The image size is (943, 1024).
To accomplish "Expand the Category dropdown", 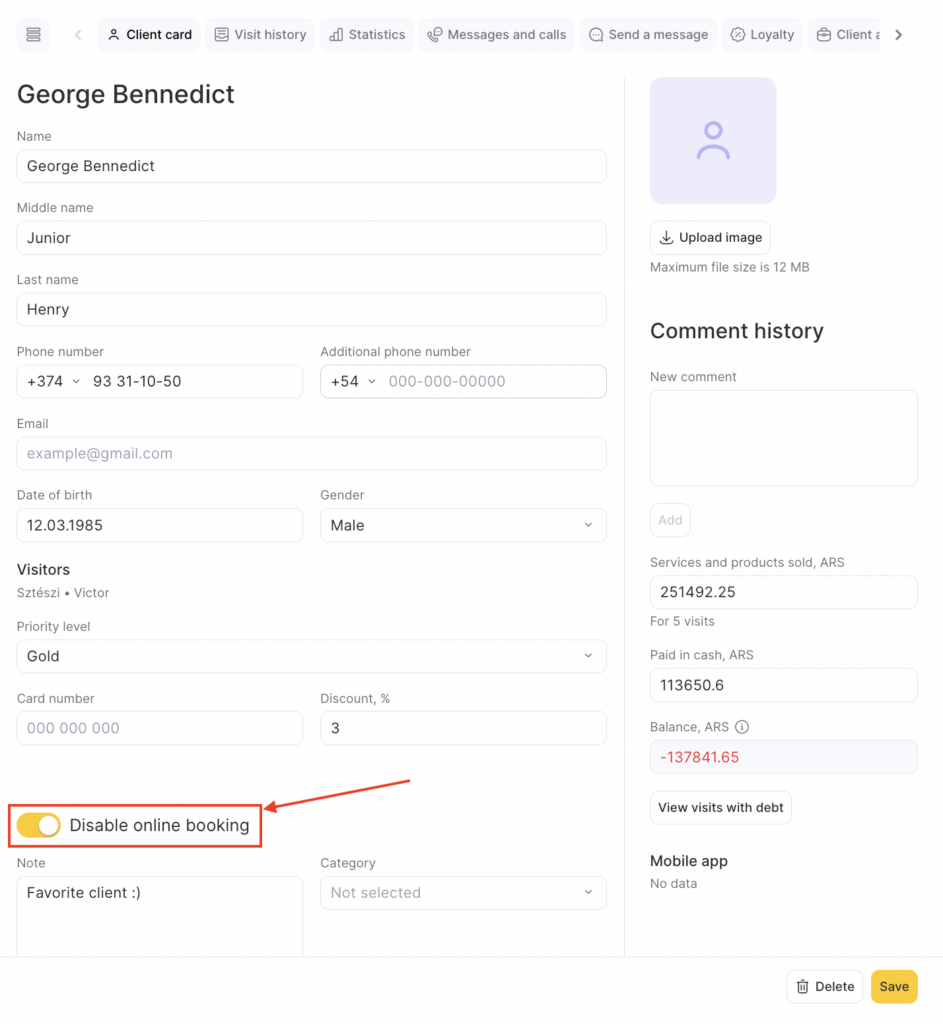I will tap(463, 893).
